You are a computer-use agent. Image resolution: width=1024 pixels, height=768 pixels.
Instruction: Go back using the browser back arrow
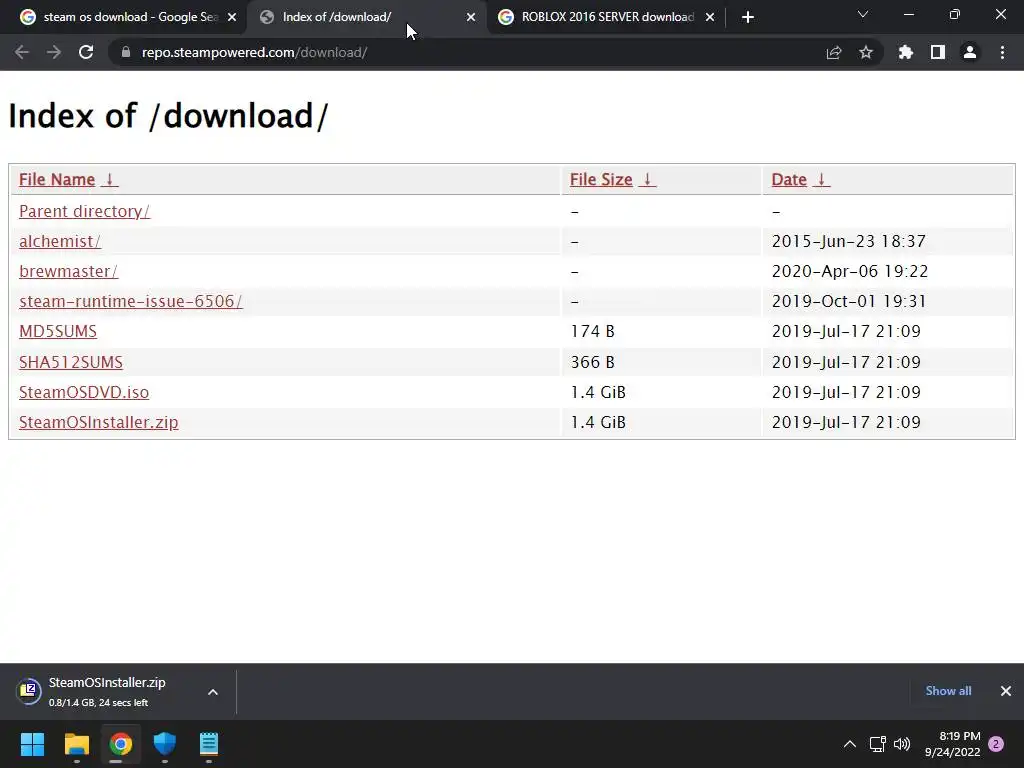pyautogui.click(x=22, y=52)
